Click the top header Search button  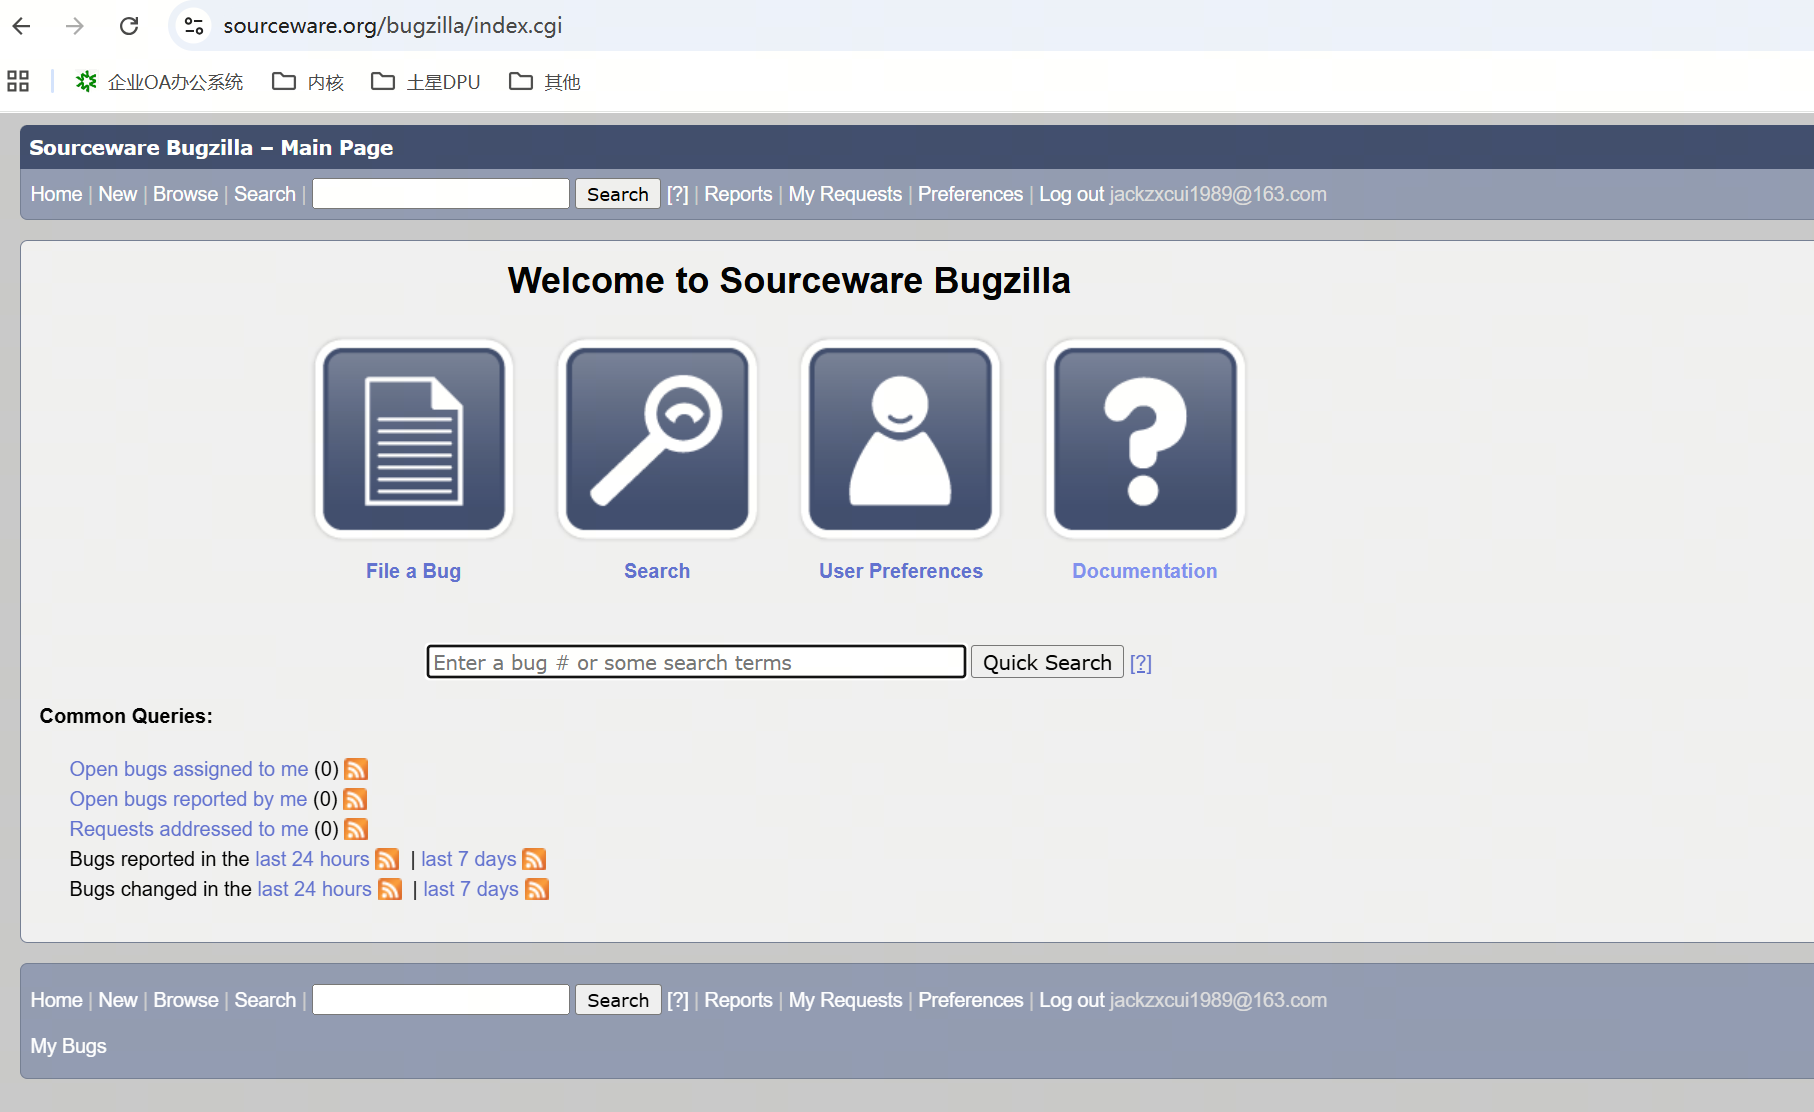pyautogui.click(x=618, y=194)
